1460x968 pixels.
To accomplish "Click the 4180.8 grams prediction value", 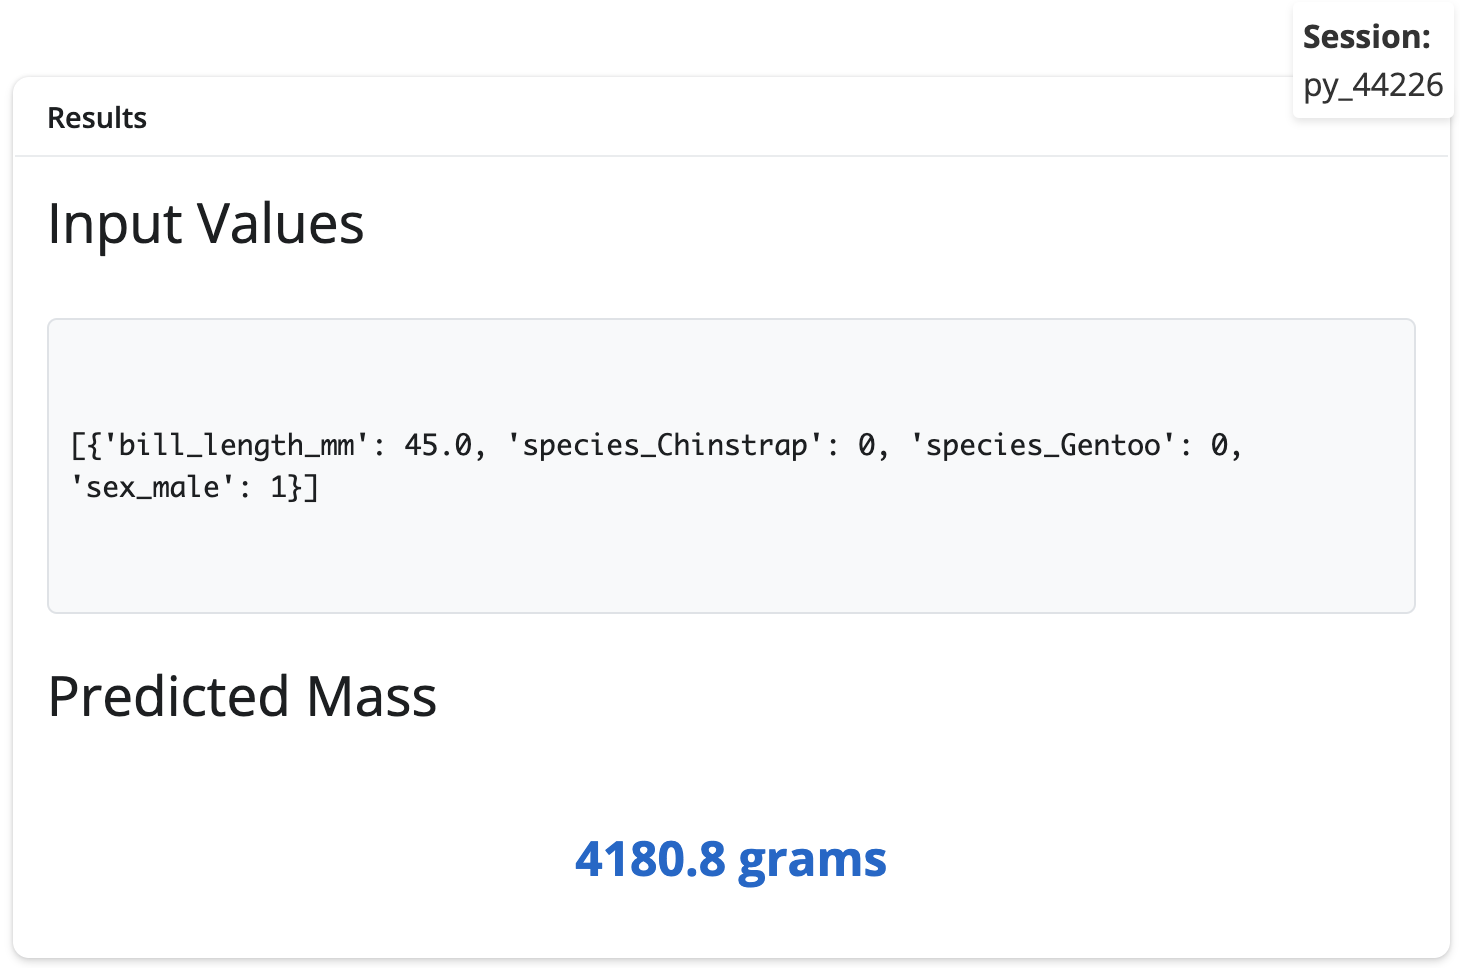I will [x=730, y=859].
